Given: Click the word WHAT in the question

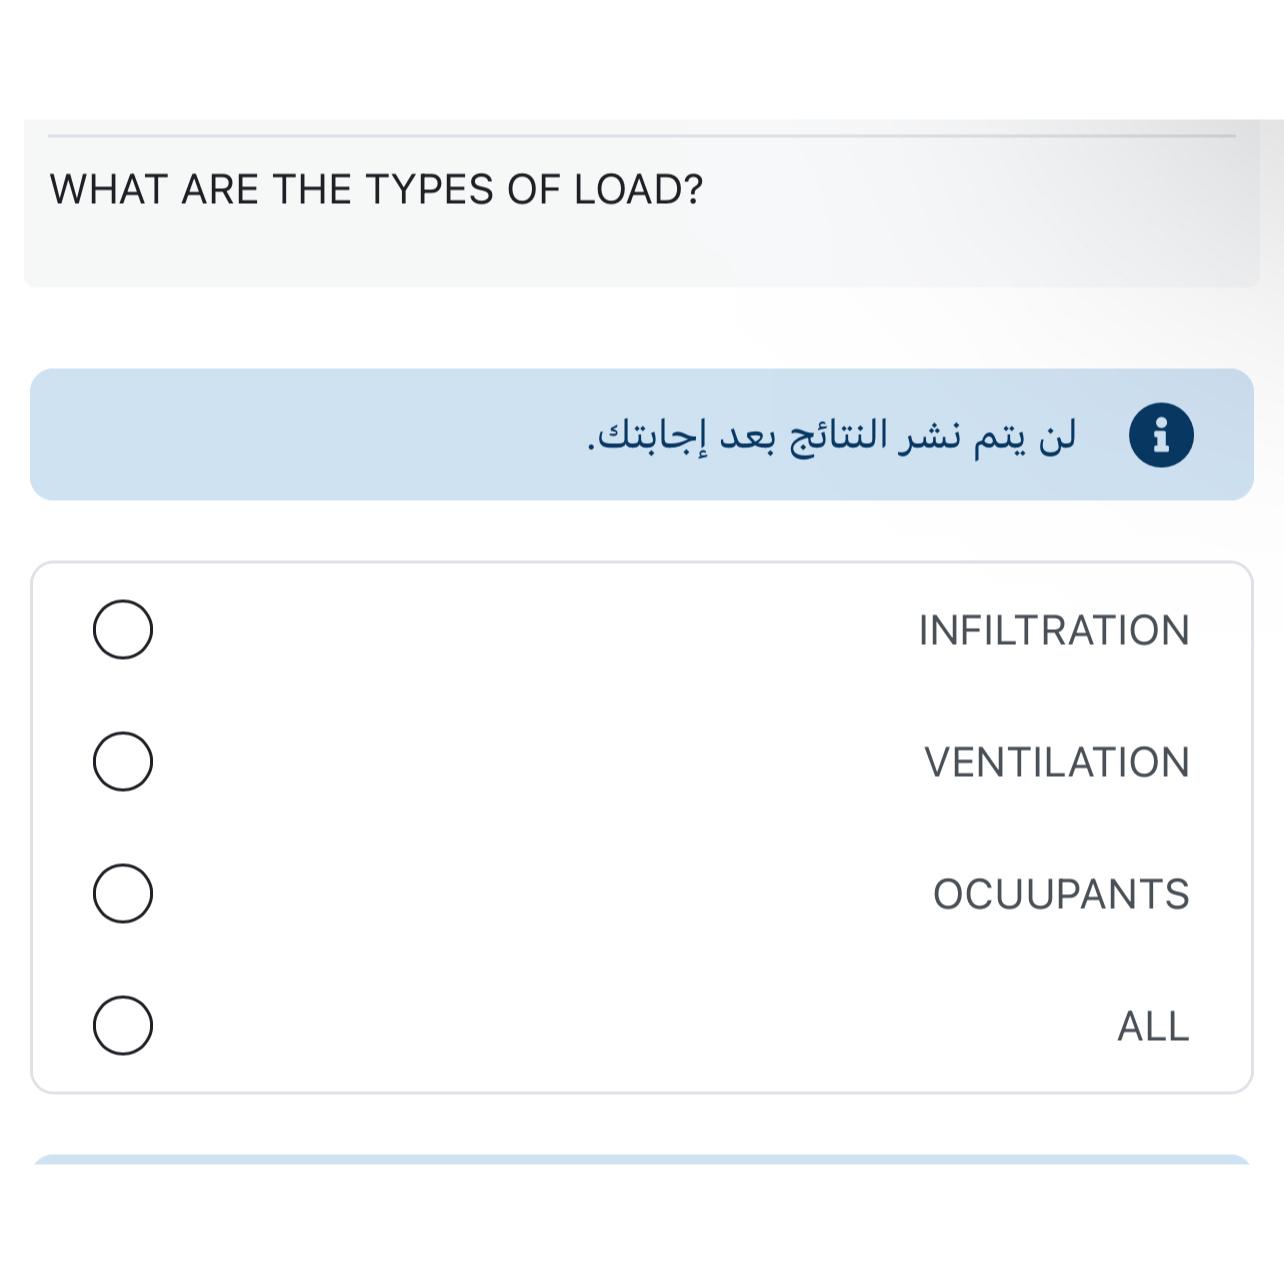Looking at the screenshot, I should pos(108,189).
